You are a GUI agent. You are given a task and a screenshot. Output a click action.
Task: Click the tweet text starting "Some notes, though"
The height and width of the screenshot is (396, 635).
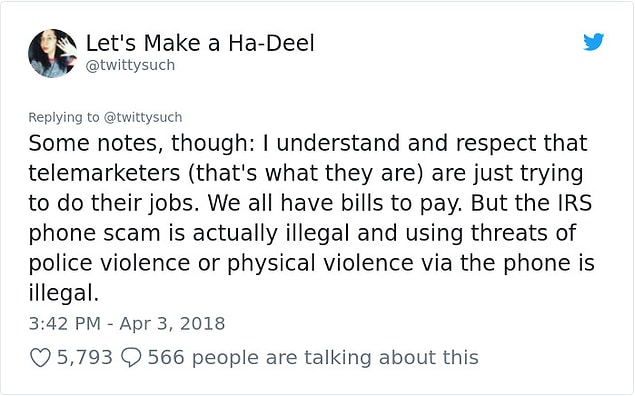tap(311, 218)
